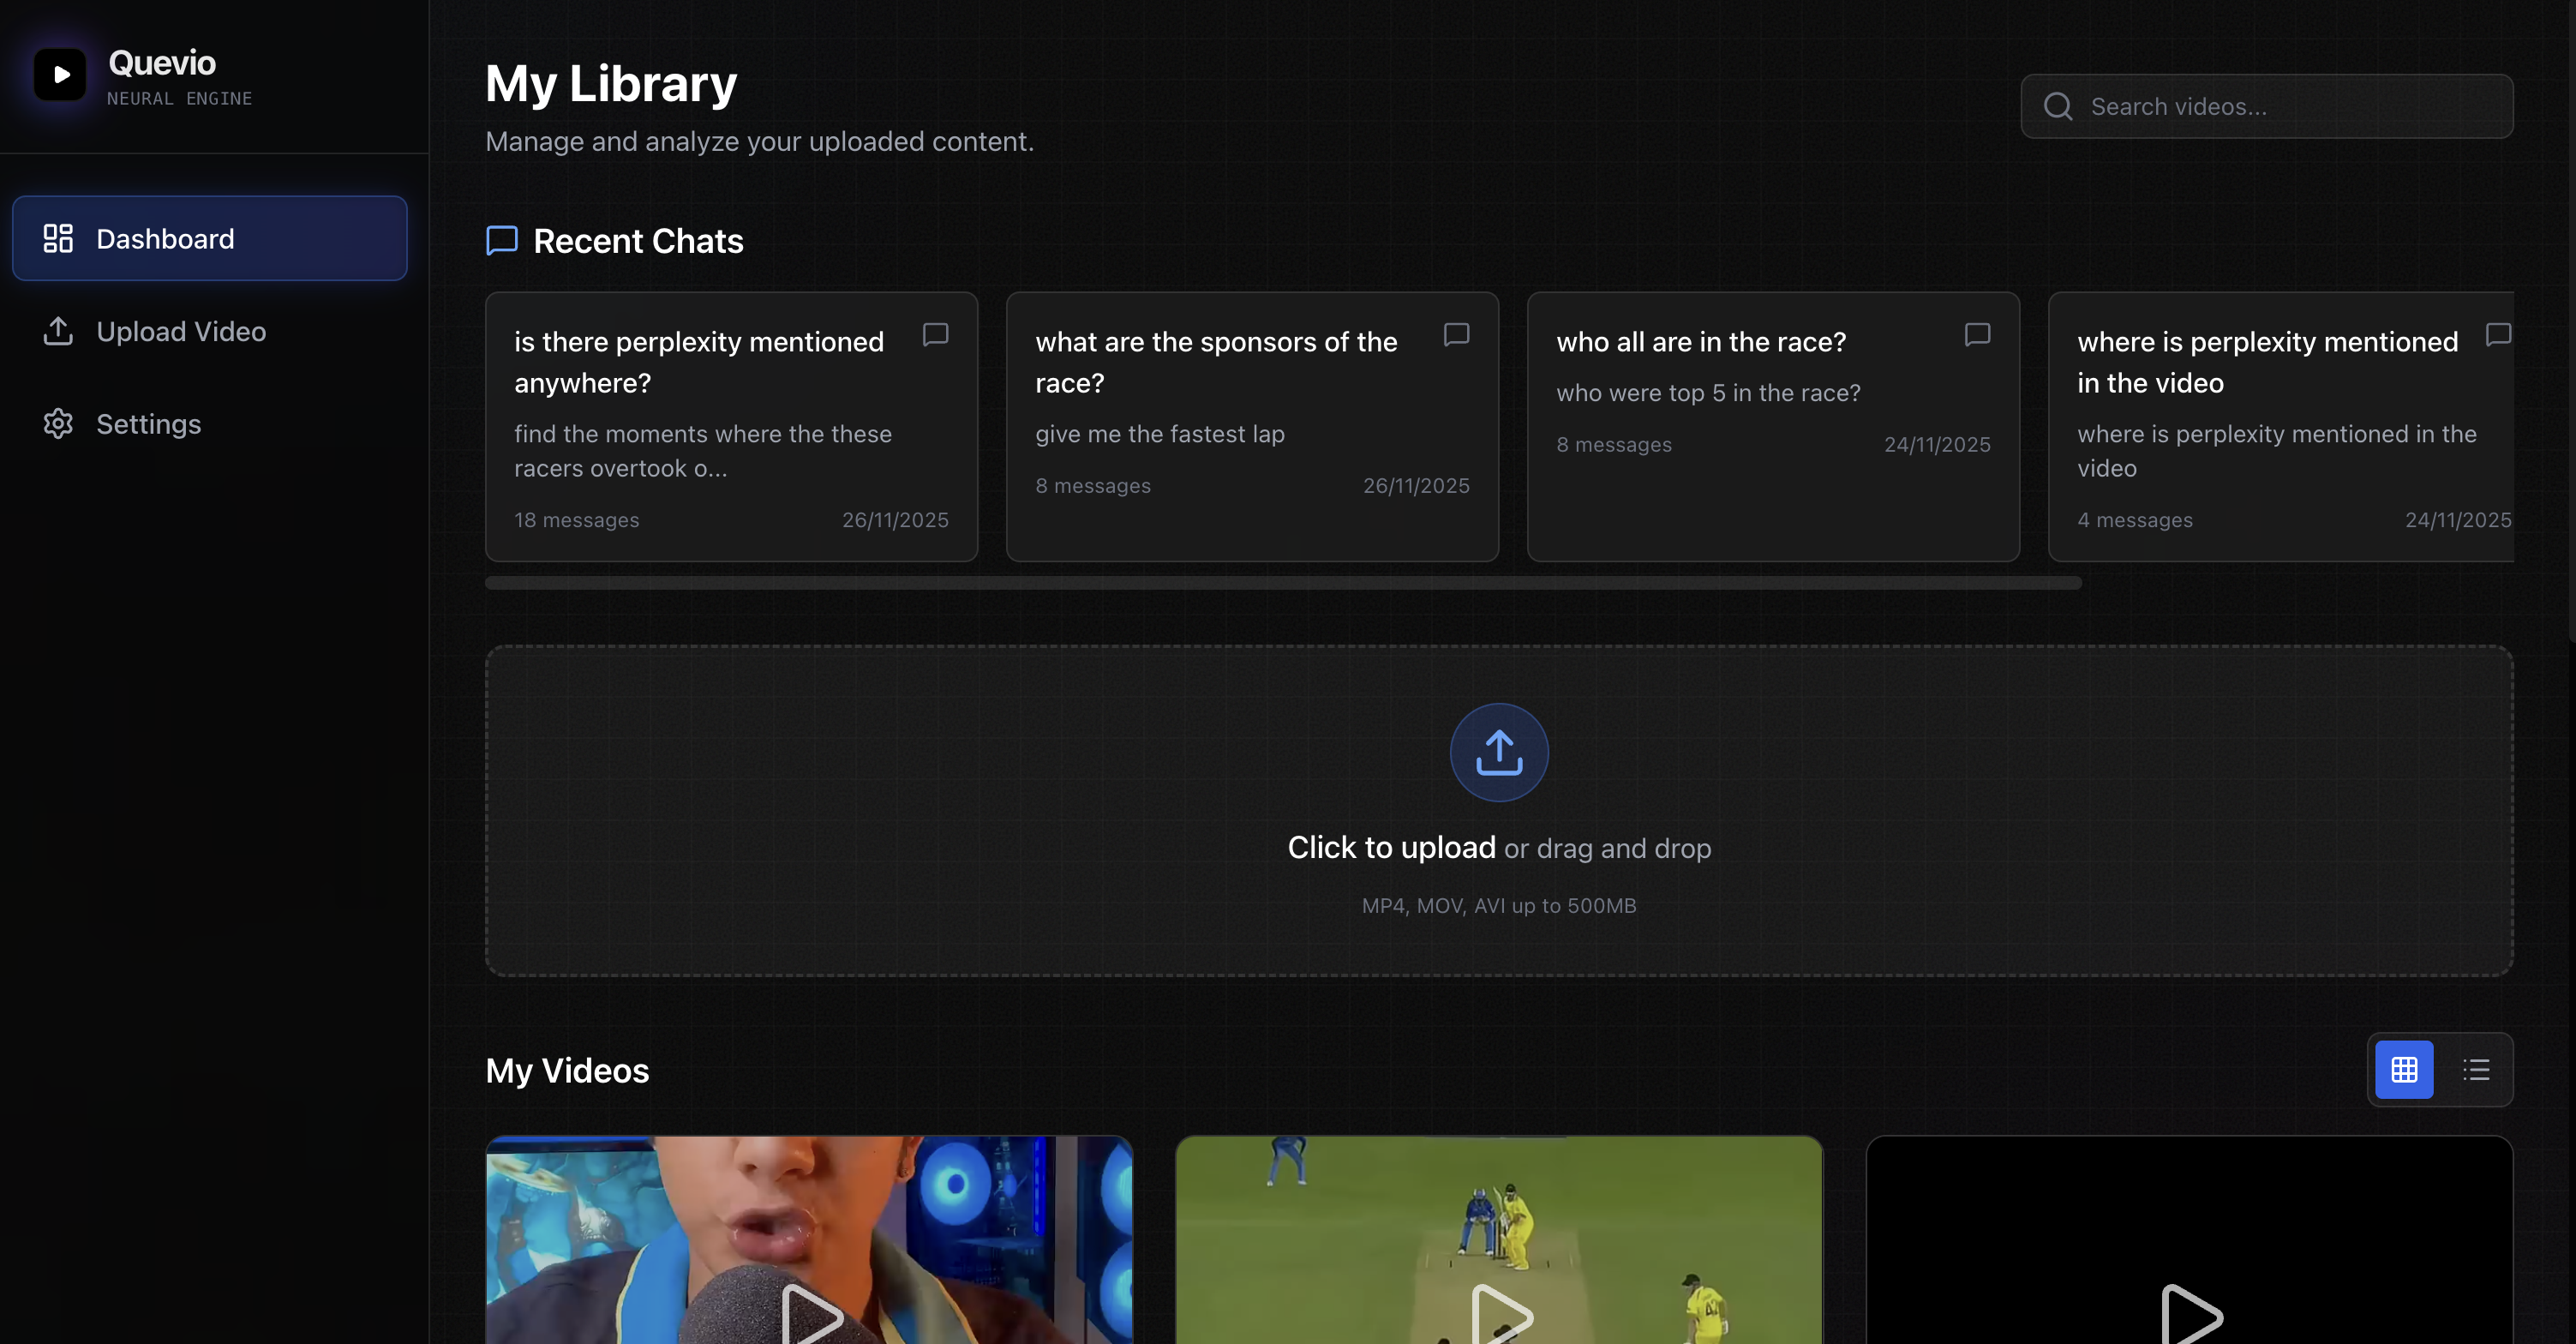Click chat icon on sponsors of the race card

(x=1456, y=334)
